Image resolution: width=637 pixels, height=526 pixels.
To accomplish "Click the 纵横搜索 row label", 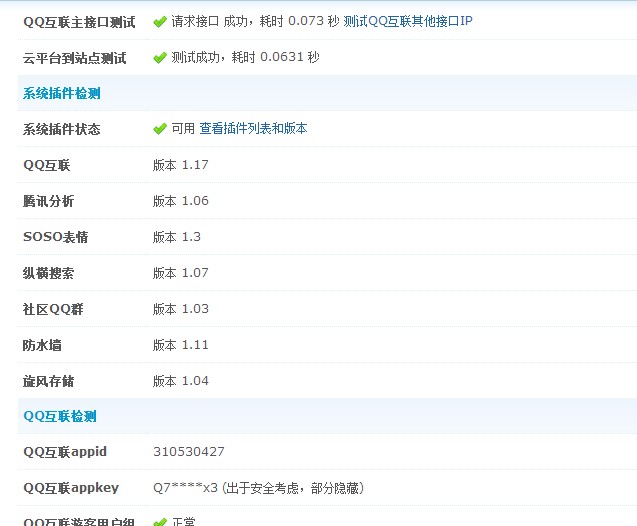I will [x=48, y=273].
